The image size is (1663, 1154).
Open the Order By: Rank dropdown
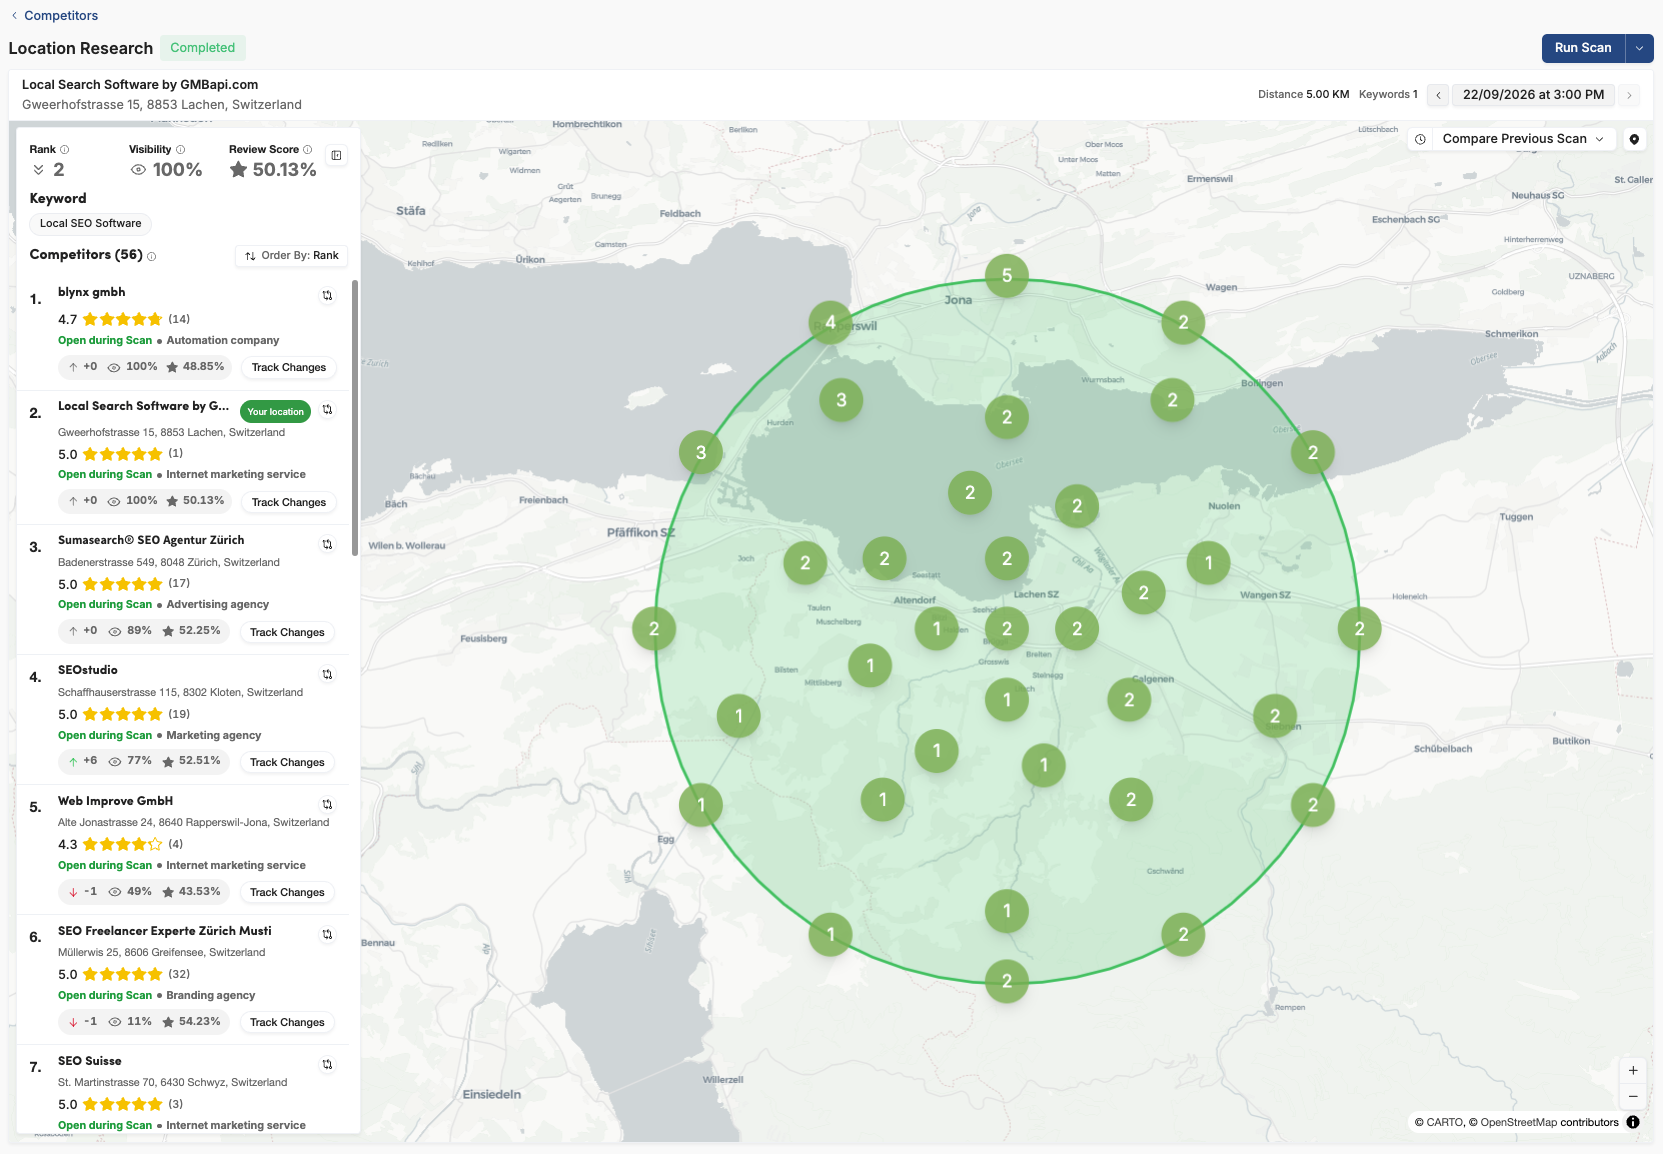click(x=292, y=256)
